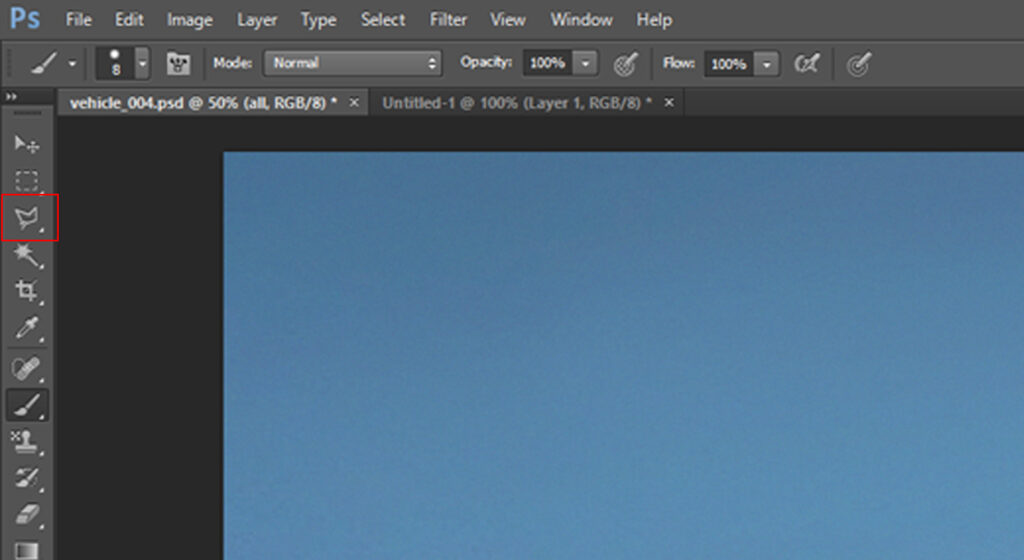Select the Magic Wand tool
1024x560 pixels.
pyautogui.click(x=27, y=255)
